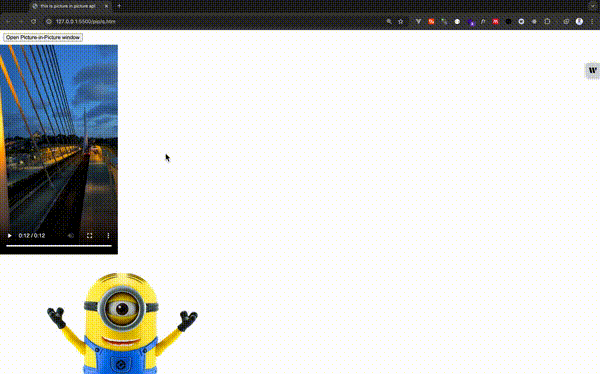This screenshot has width=600, height=374.
Task: Open the green pen-shaped extension icon
Action: click(444, 21)
